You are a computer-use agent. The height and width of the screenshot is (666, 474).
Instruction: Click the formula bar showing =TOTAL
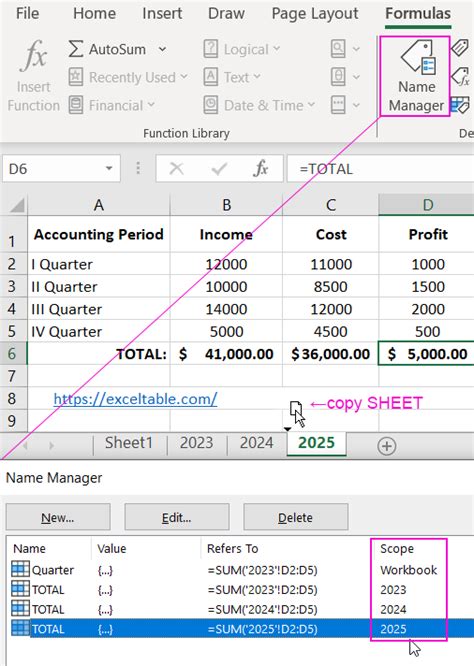[x=380, y=169]
